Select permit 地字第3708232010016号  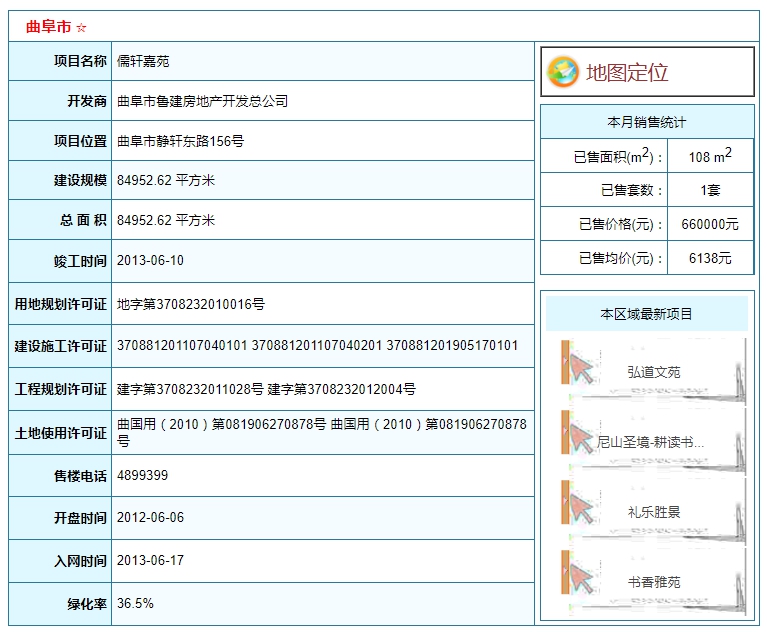191,304
